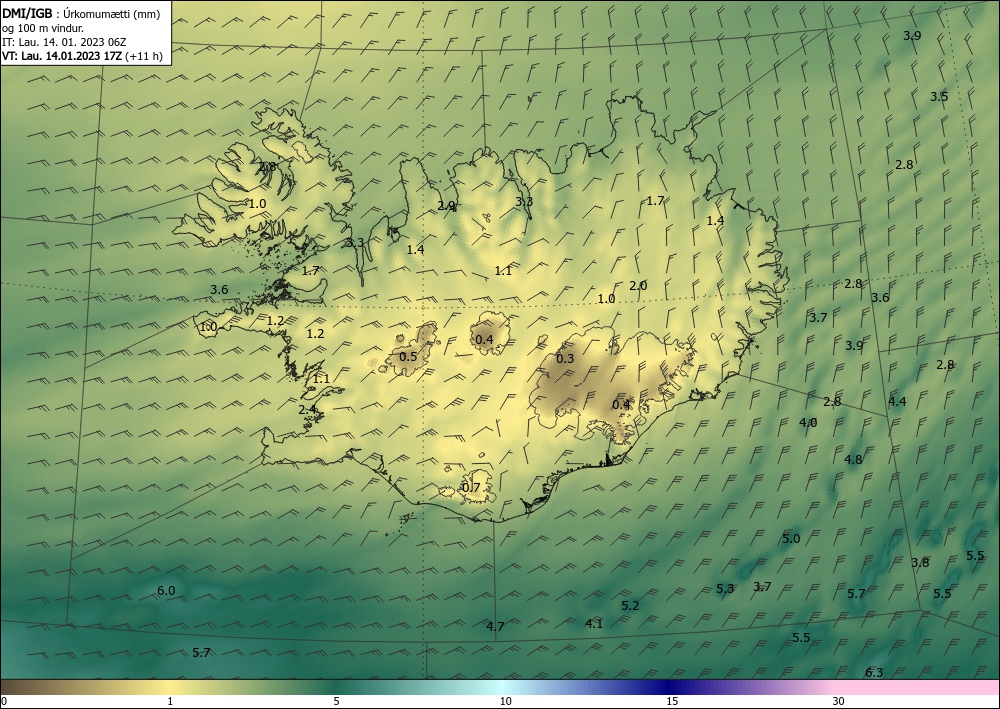Click the 5.2 value label
Viewport: 1000px width, 709px height.
click(x=630, y=606)
